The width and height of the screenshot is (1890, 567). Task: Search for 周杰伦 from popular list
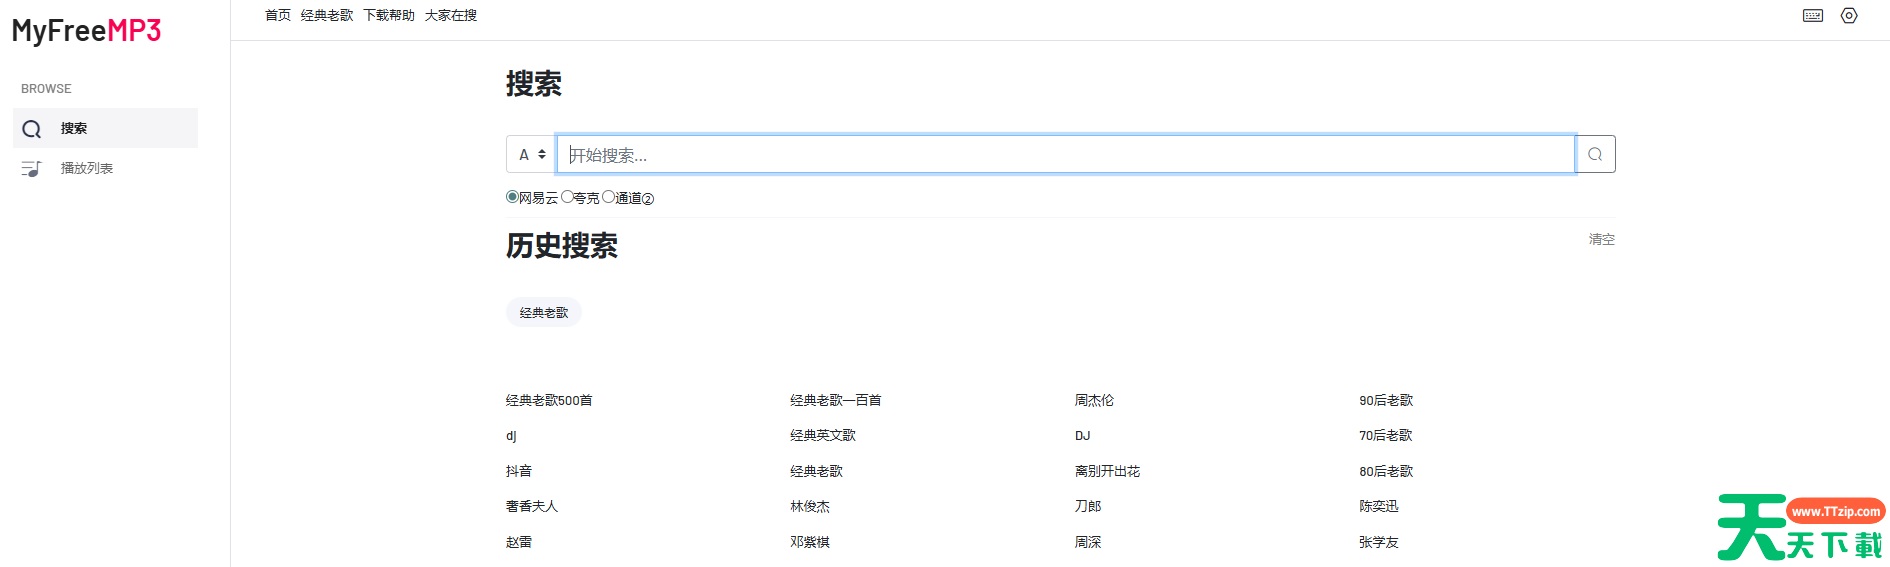click(x=1094, y=401)
